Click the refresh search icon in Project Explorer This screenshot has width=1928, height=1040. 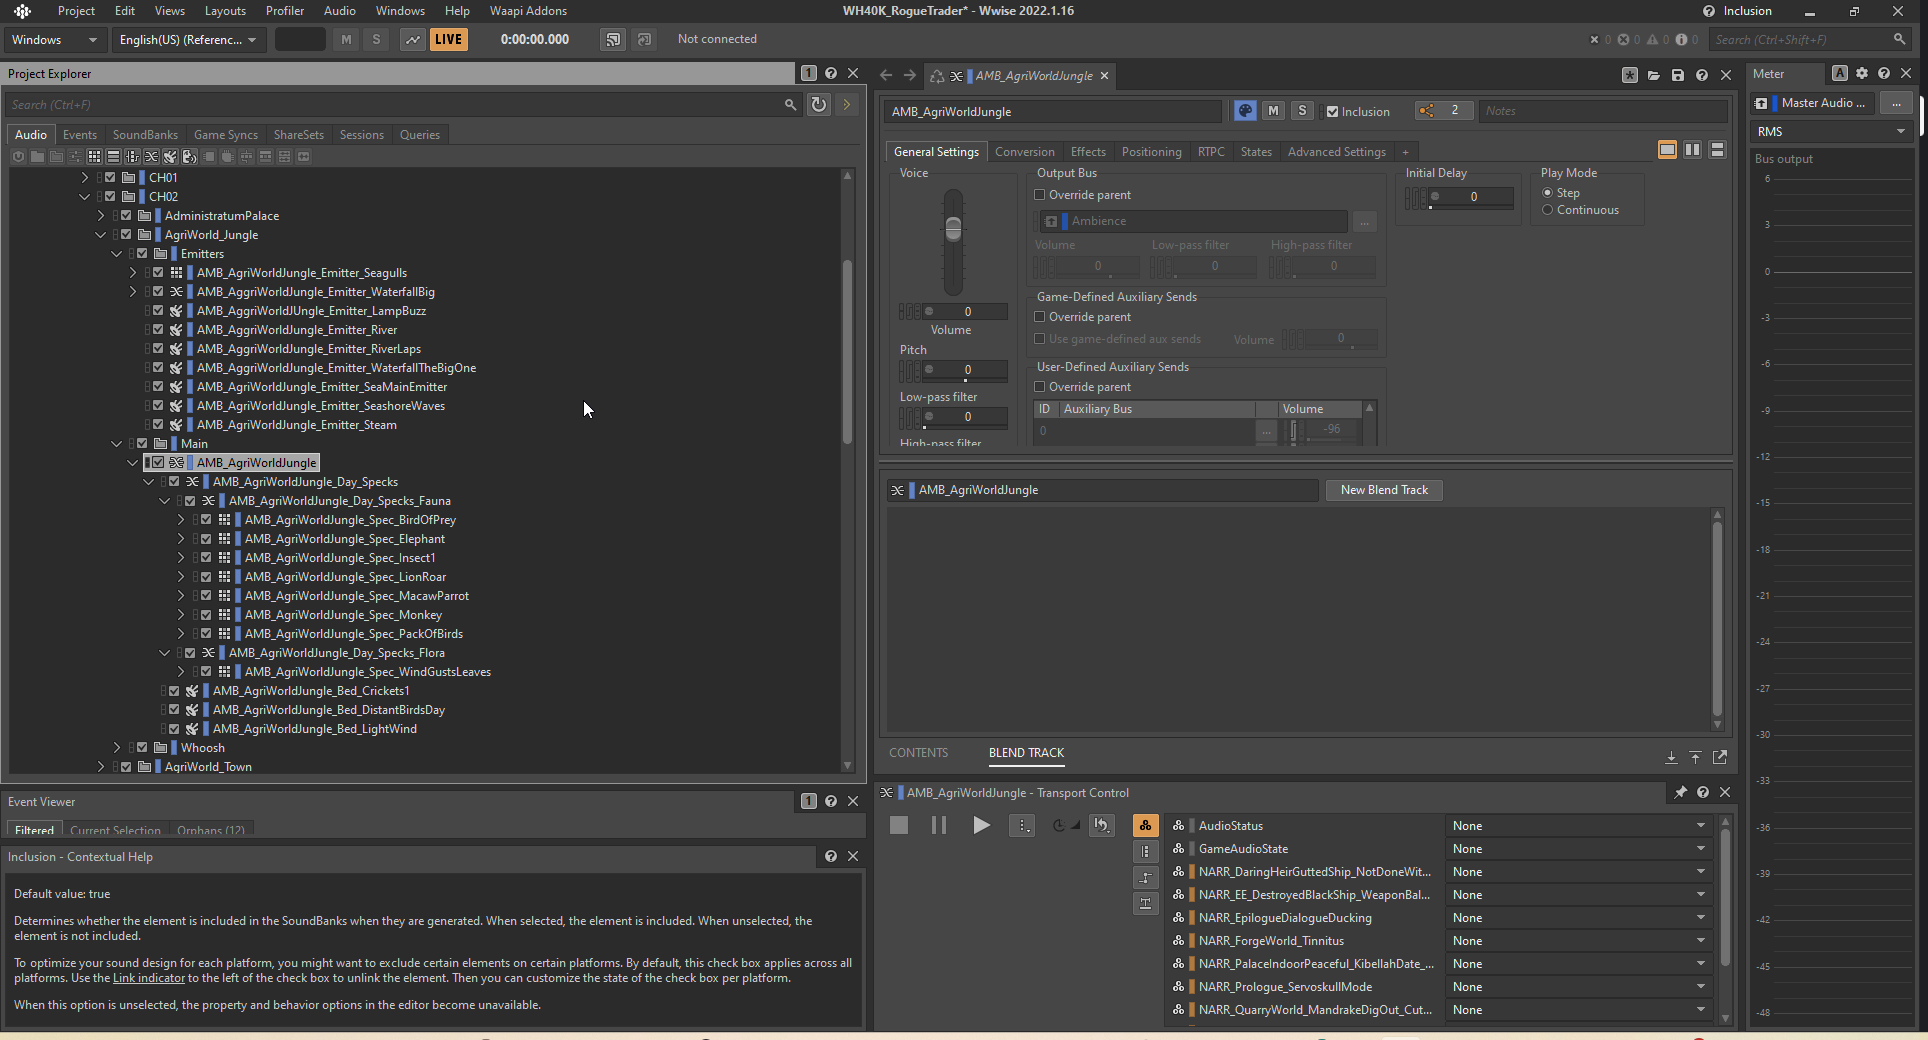click(x=819, y=104)
